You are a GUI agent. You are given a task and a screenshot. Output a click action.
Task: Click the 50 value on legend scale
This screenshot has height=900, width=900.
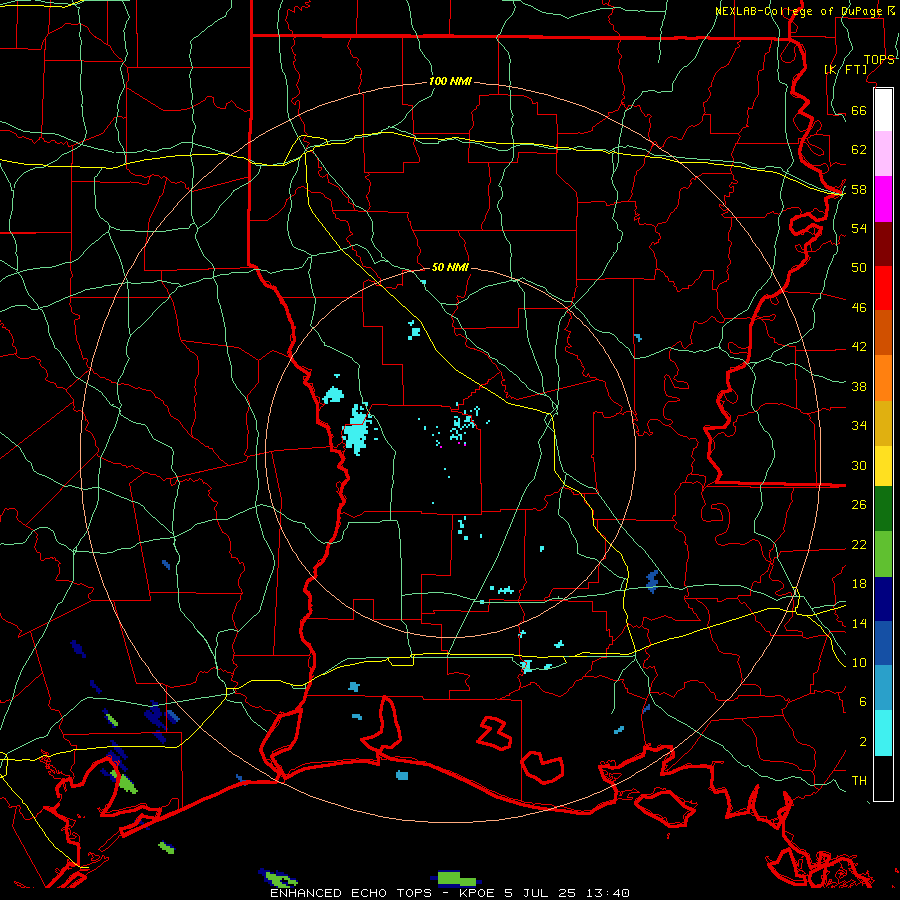[x=859, y=267]
